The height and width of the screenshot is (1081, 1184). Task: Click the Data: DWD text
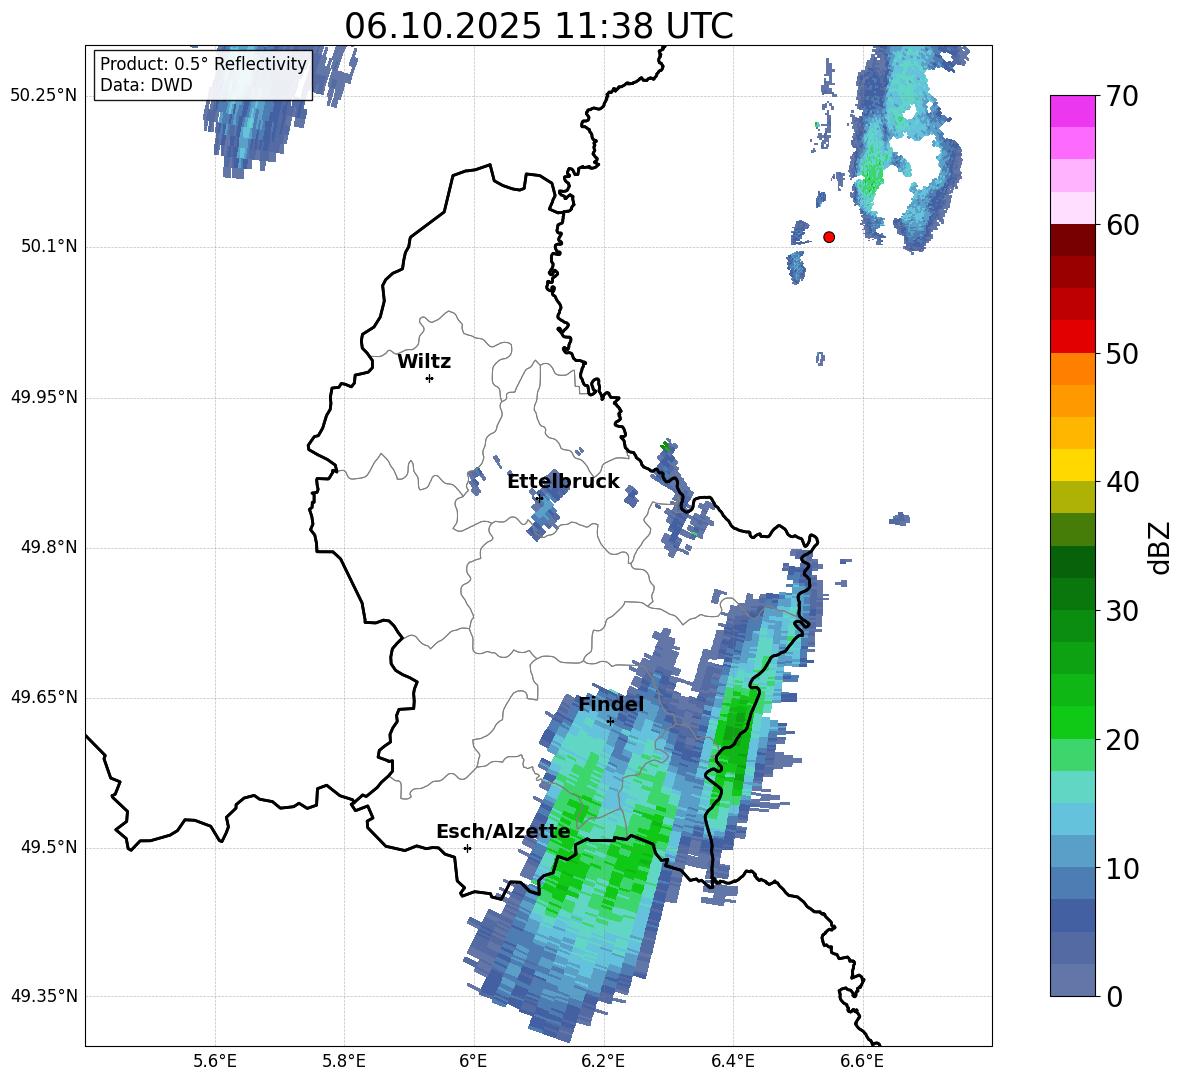coord(146,85)
